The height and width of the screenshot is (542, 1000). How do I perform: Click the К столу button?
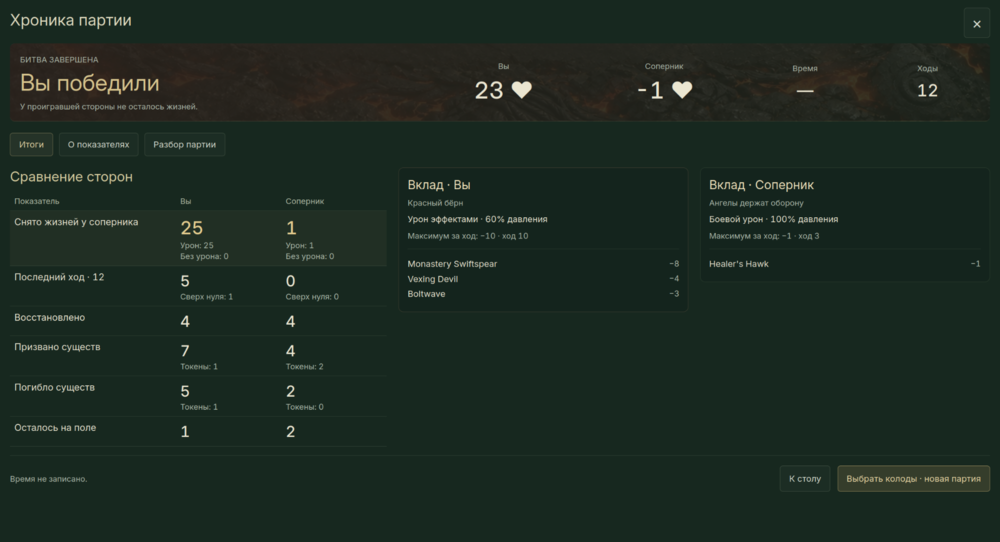coord(805,479)
